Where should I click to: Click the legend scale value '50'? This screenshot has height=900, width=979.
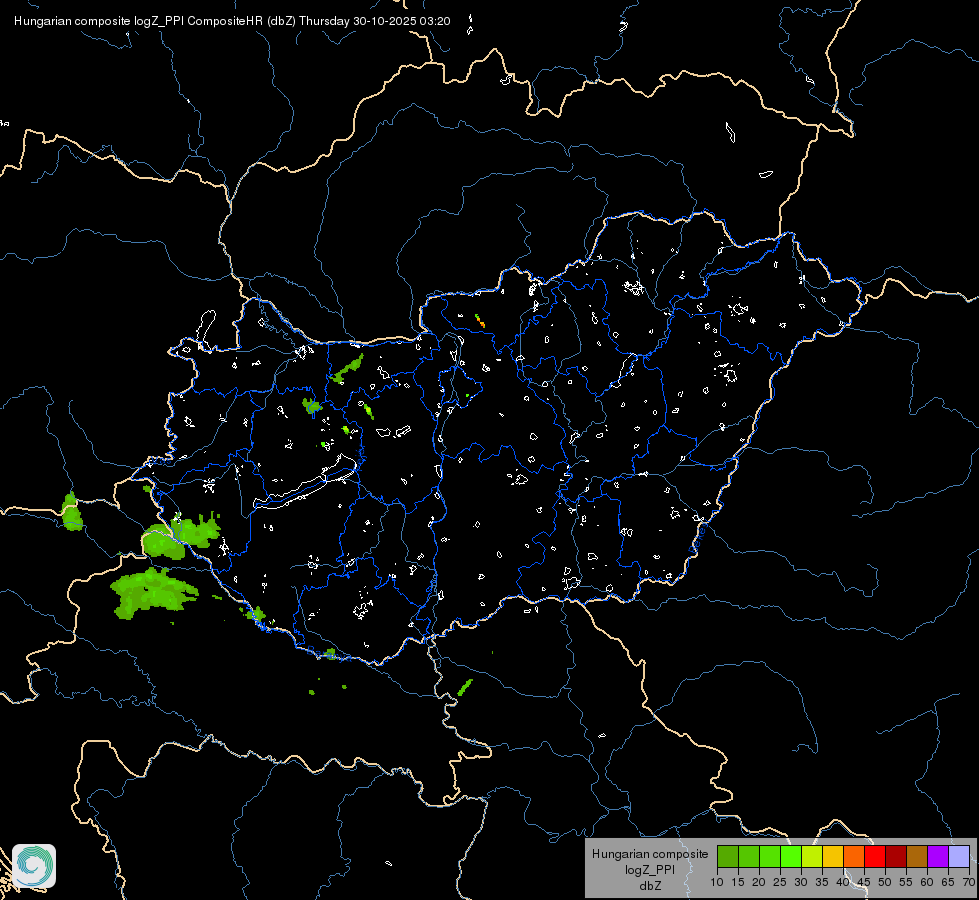[x=885, y=883]
